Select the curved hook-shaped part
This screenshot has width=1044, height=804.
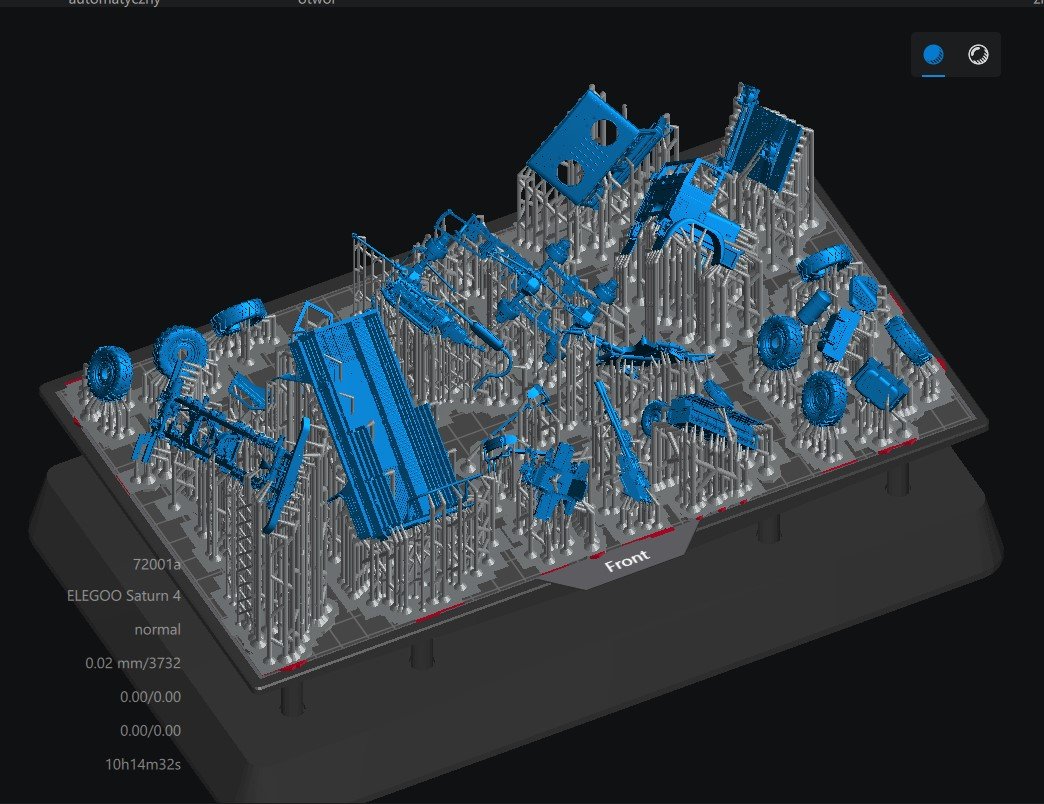click(498, 369)
